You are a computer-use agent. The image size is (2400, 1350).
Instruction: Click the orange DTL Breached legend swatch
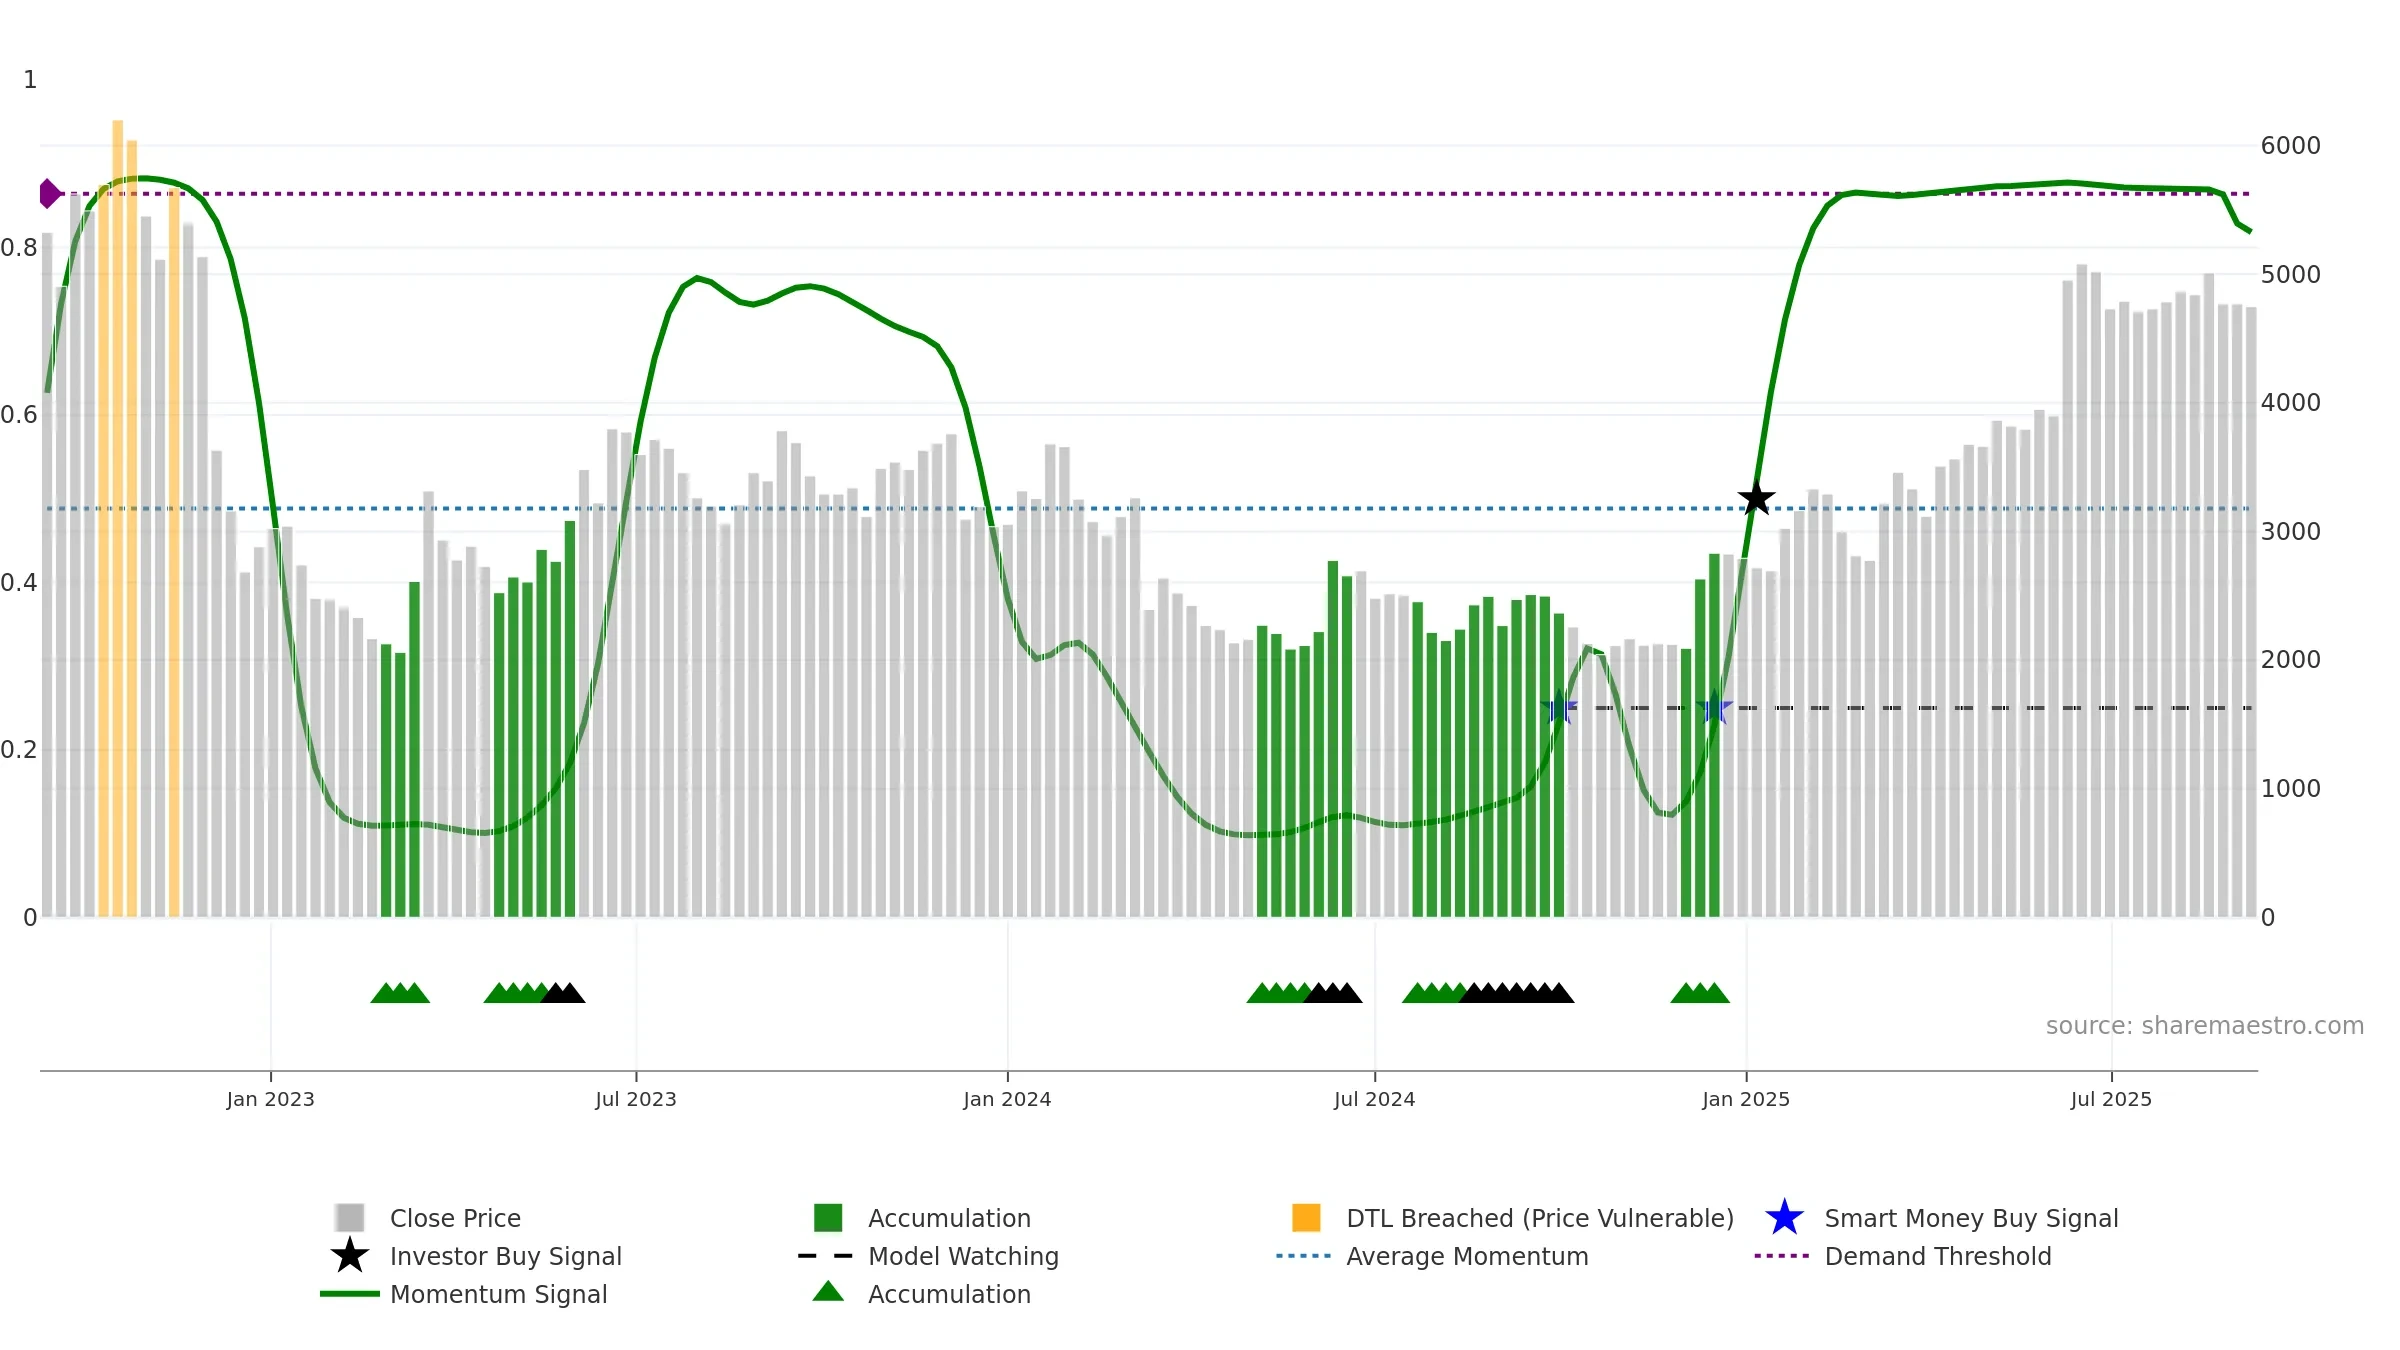tap(1306, 1218)
